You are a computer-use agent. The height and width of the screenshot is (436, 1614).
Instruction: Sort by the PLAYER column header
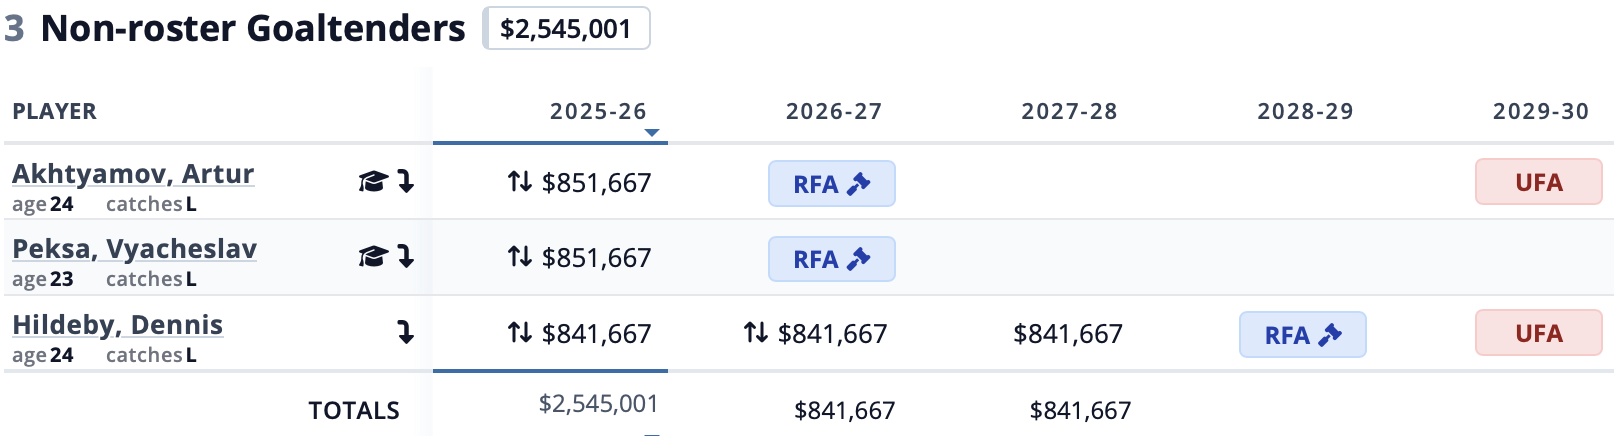pyautogui.click(x=55, y=111)
